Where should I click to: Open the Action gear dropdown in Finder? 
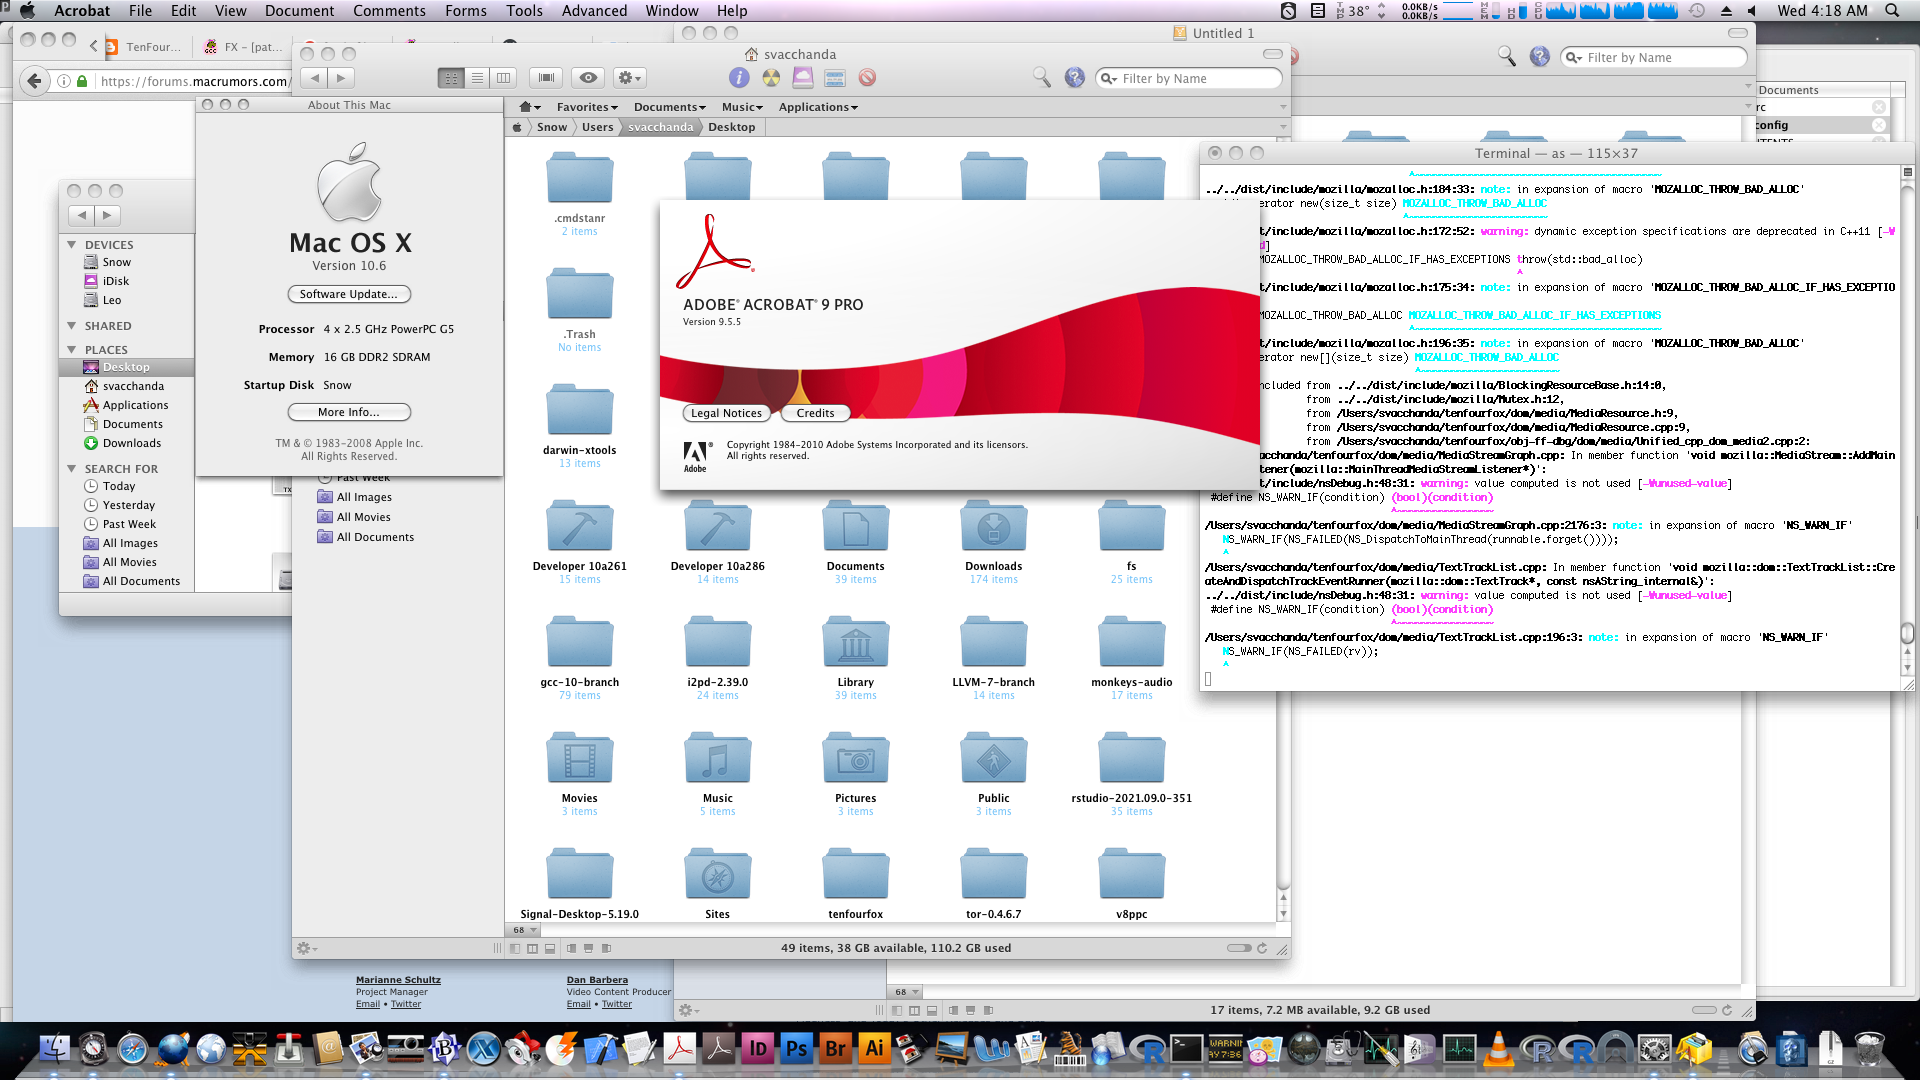(629, 78)
